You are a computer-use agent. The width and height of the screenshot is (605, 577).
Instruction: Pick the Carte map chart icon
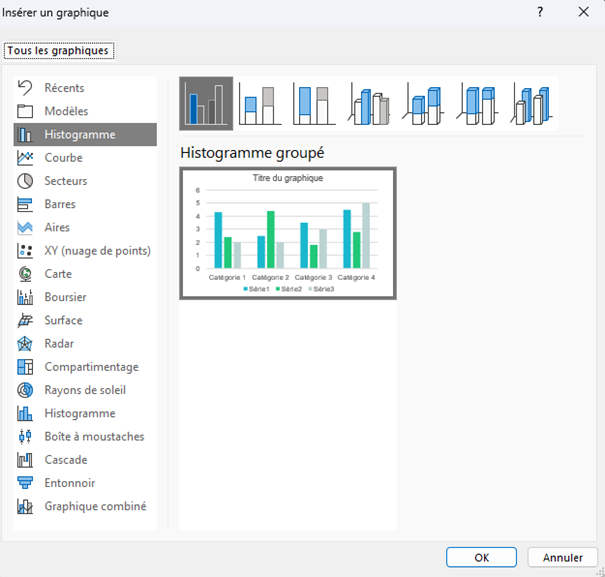coord(25,274)
